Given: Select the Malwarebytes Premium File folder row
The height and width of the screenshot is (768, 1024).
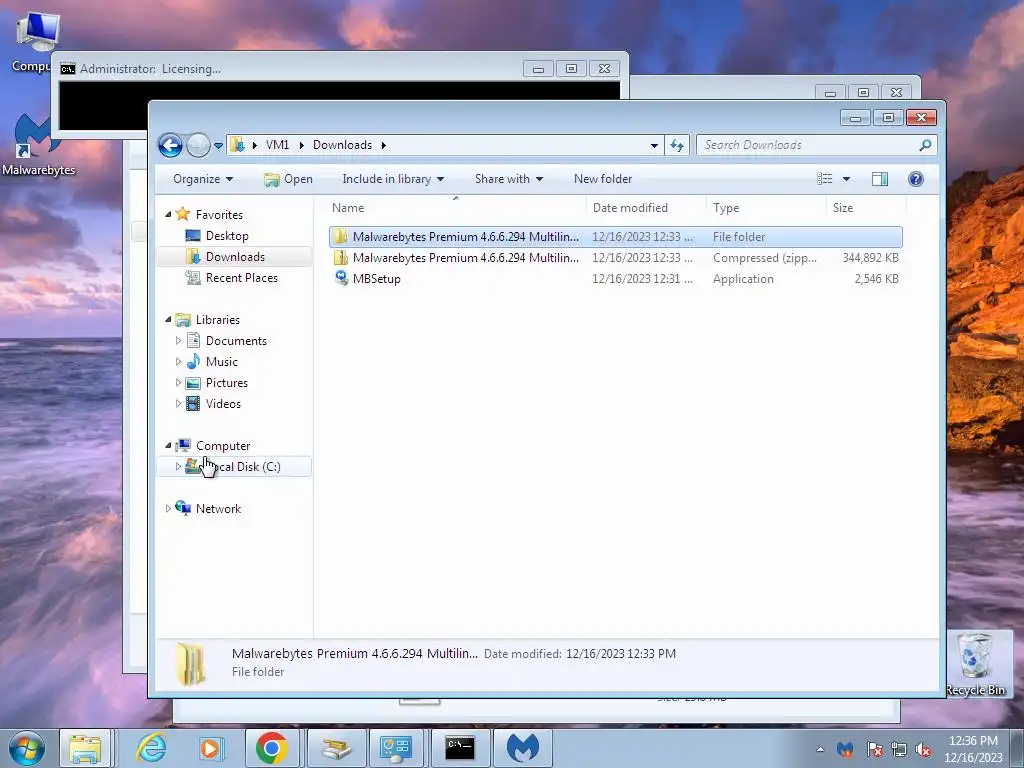Looking at the screenshot, I should (616, 236).
